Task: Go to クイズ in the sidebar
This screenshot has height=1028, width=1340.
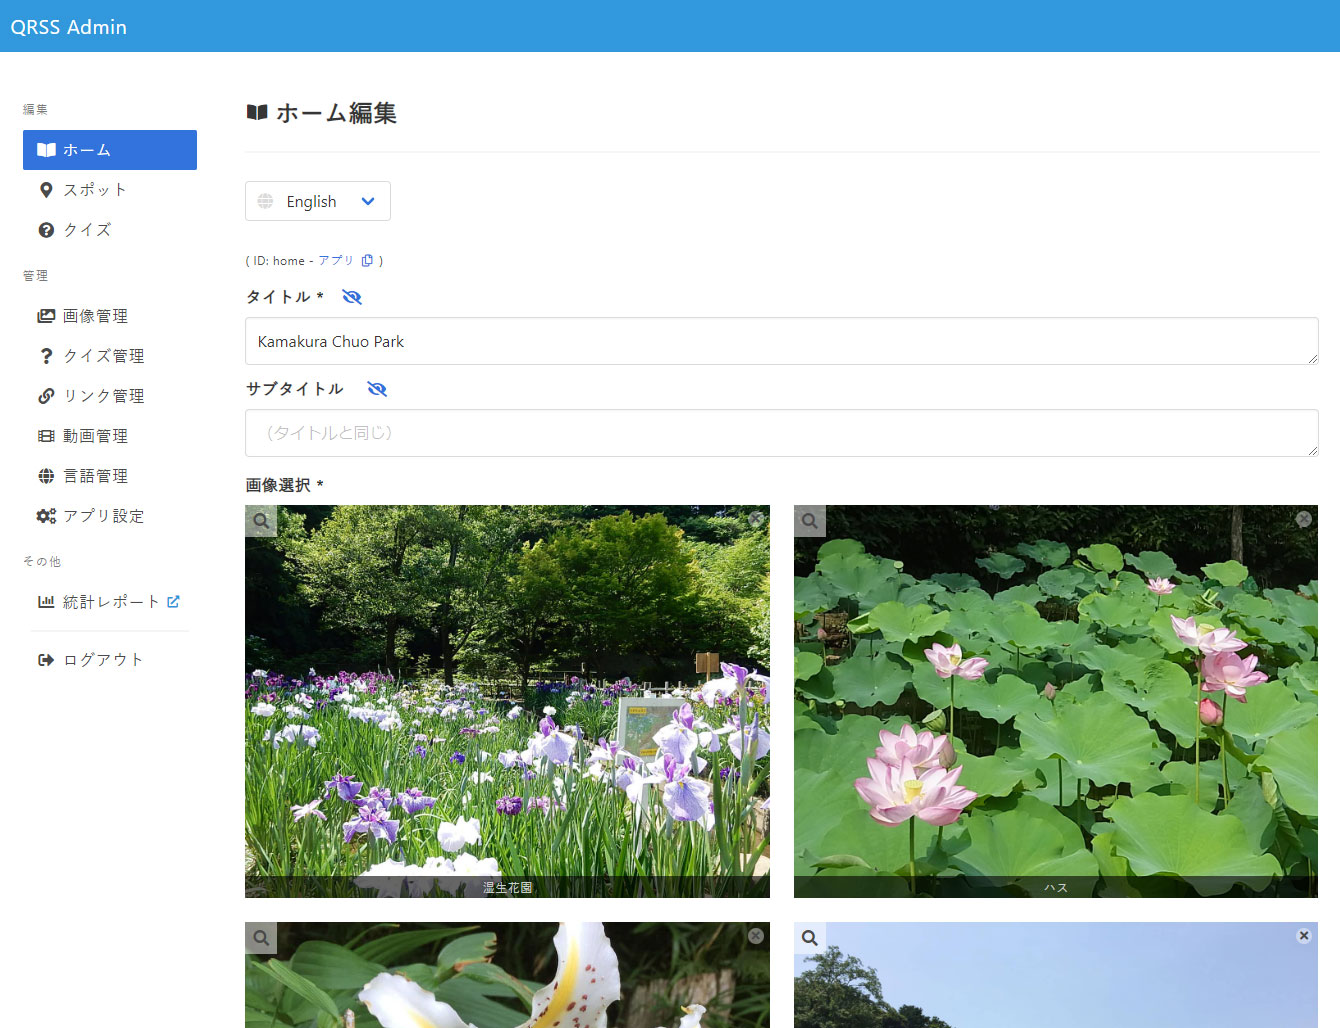Action: coord(87,230)
